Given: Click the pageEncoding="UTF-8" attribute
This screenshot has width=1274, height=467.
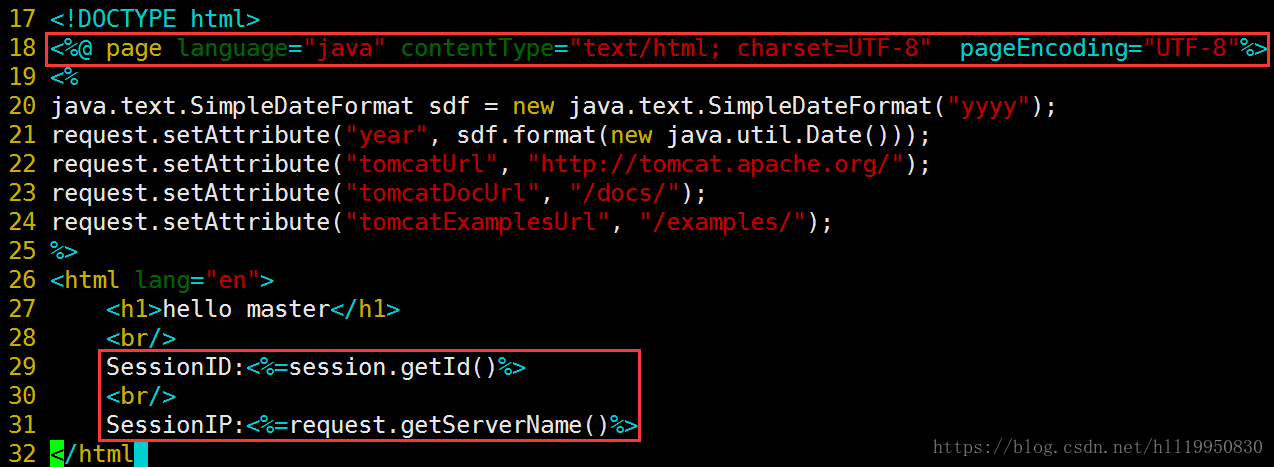Looking at the screenshot, I should tap(1100, 48).
